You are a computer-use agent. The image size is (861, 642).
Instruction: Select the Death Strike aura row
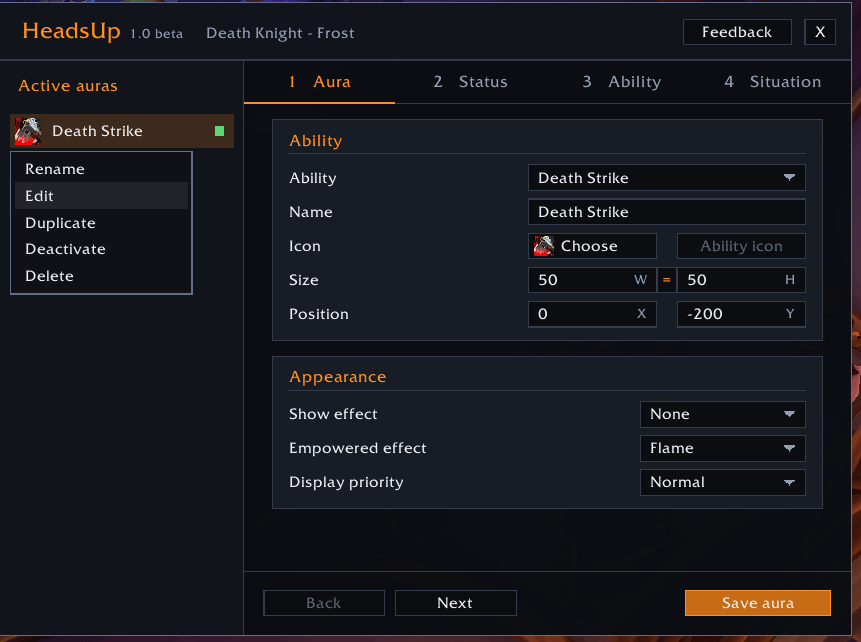(x=122, y=131)
